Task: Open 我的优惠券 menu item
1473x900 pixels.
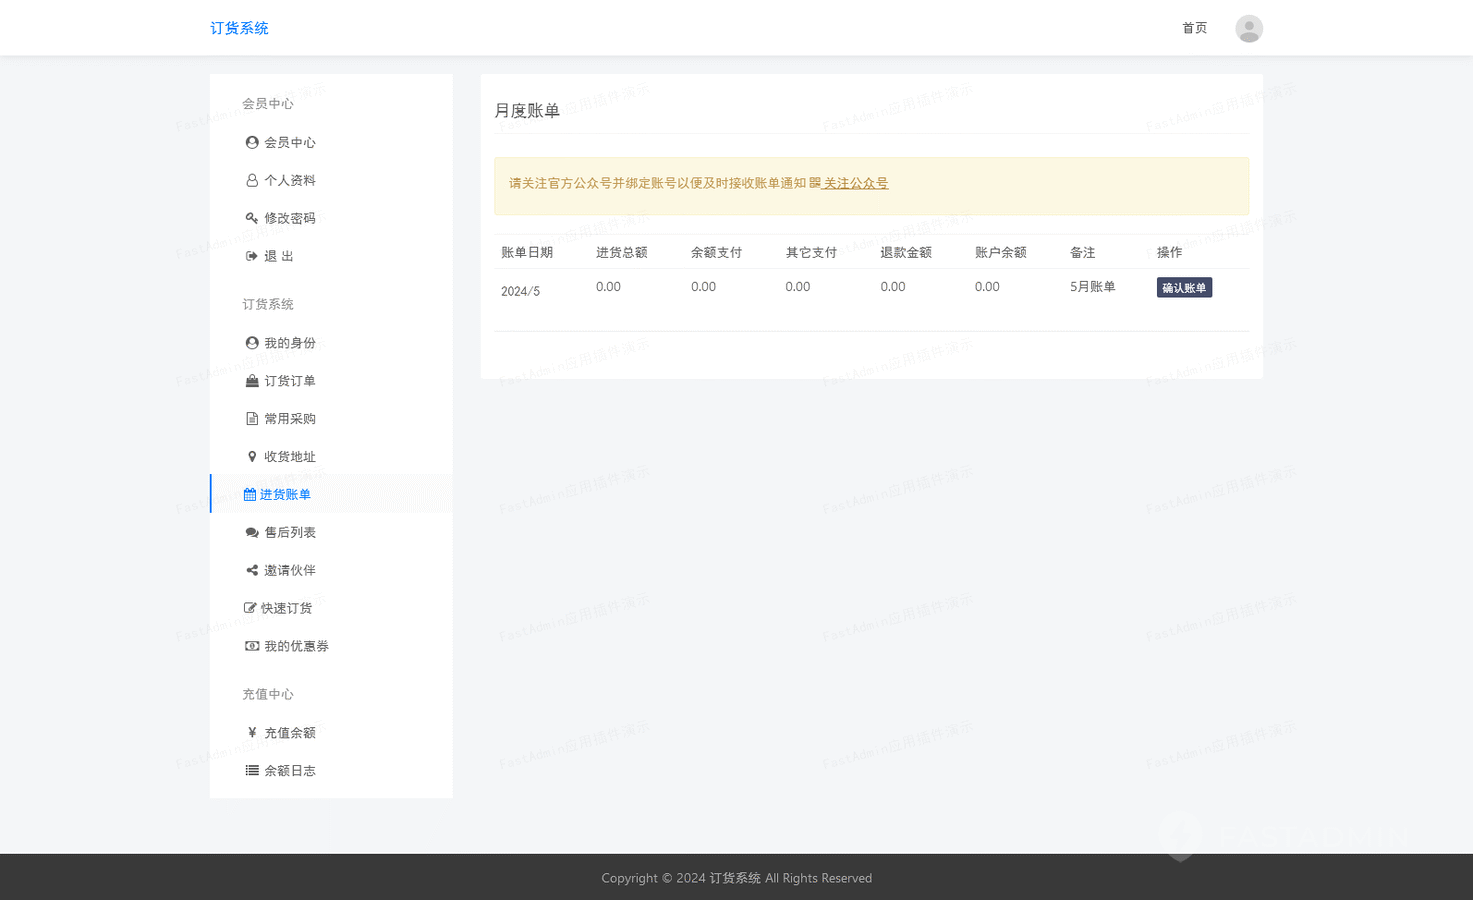Action: pos(296,647)
